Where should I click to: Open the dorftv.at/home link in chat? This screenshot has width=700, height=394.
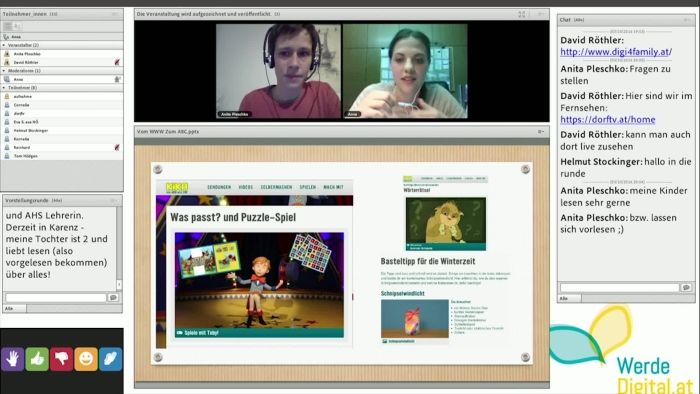pos(608,120)
